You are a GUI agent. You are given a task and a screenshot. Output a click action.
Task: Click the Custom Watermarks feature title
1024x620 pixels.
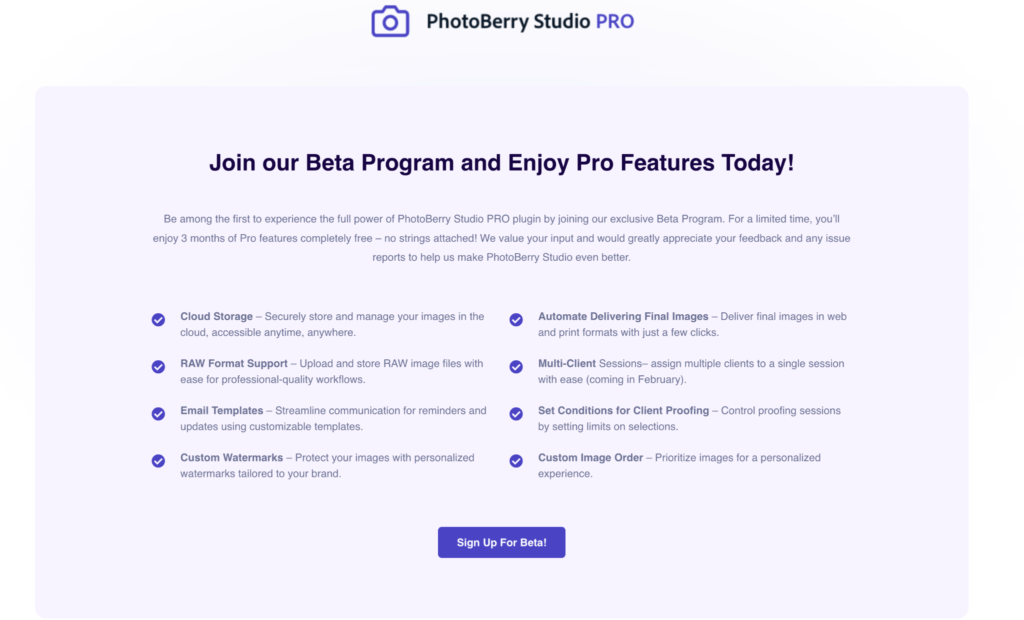point(231,458)
